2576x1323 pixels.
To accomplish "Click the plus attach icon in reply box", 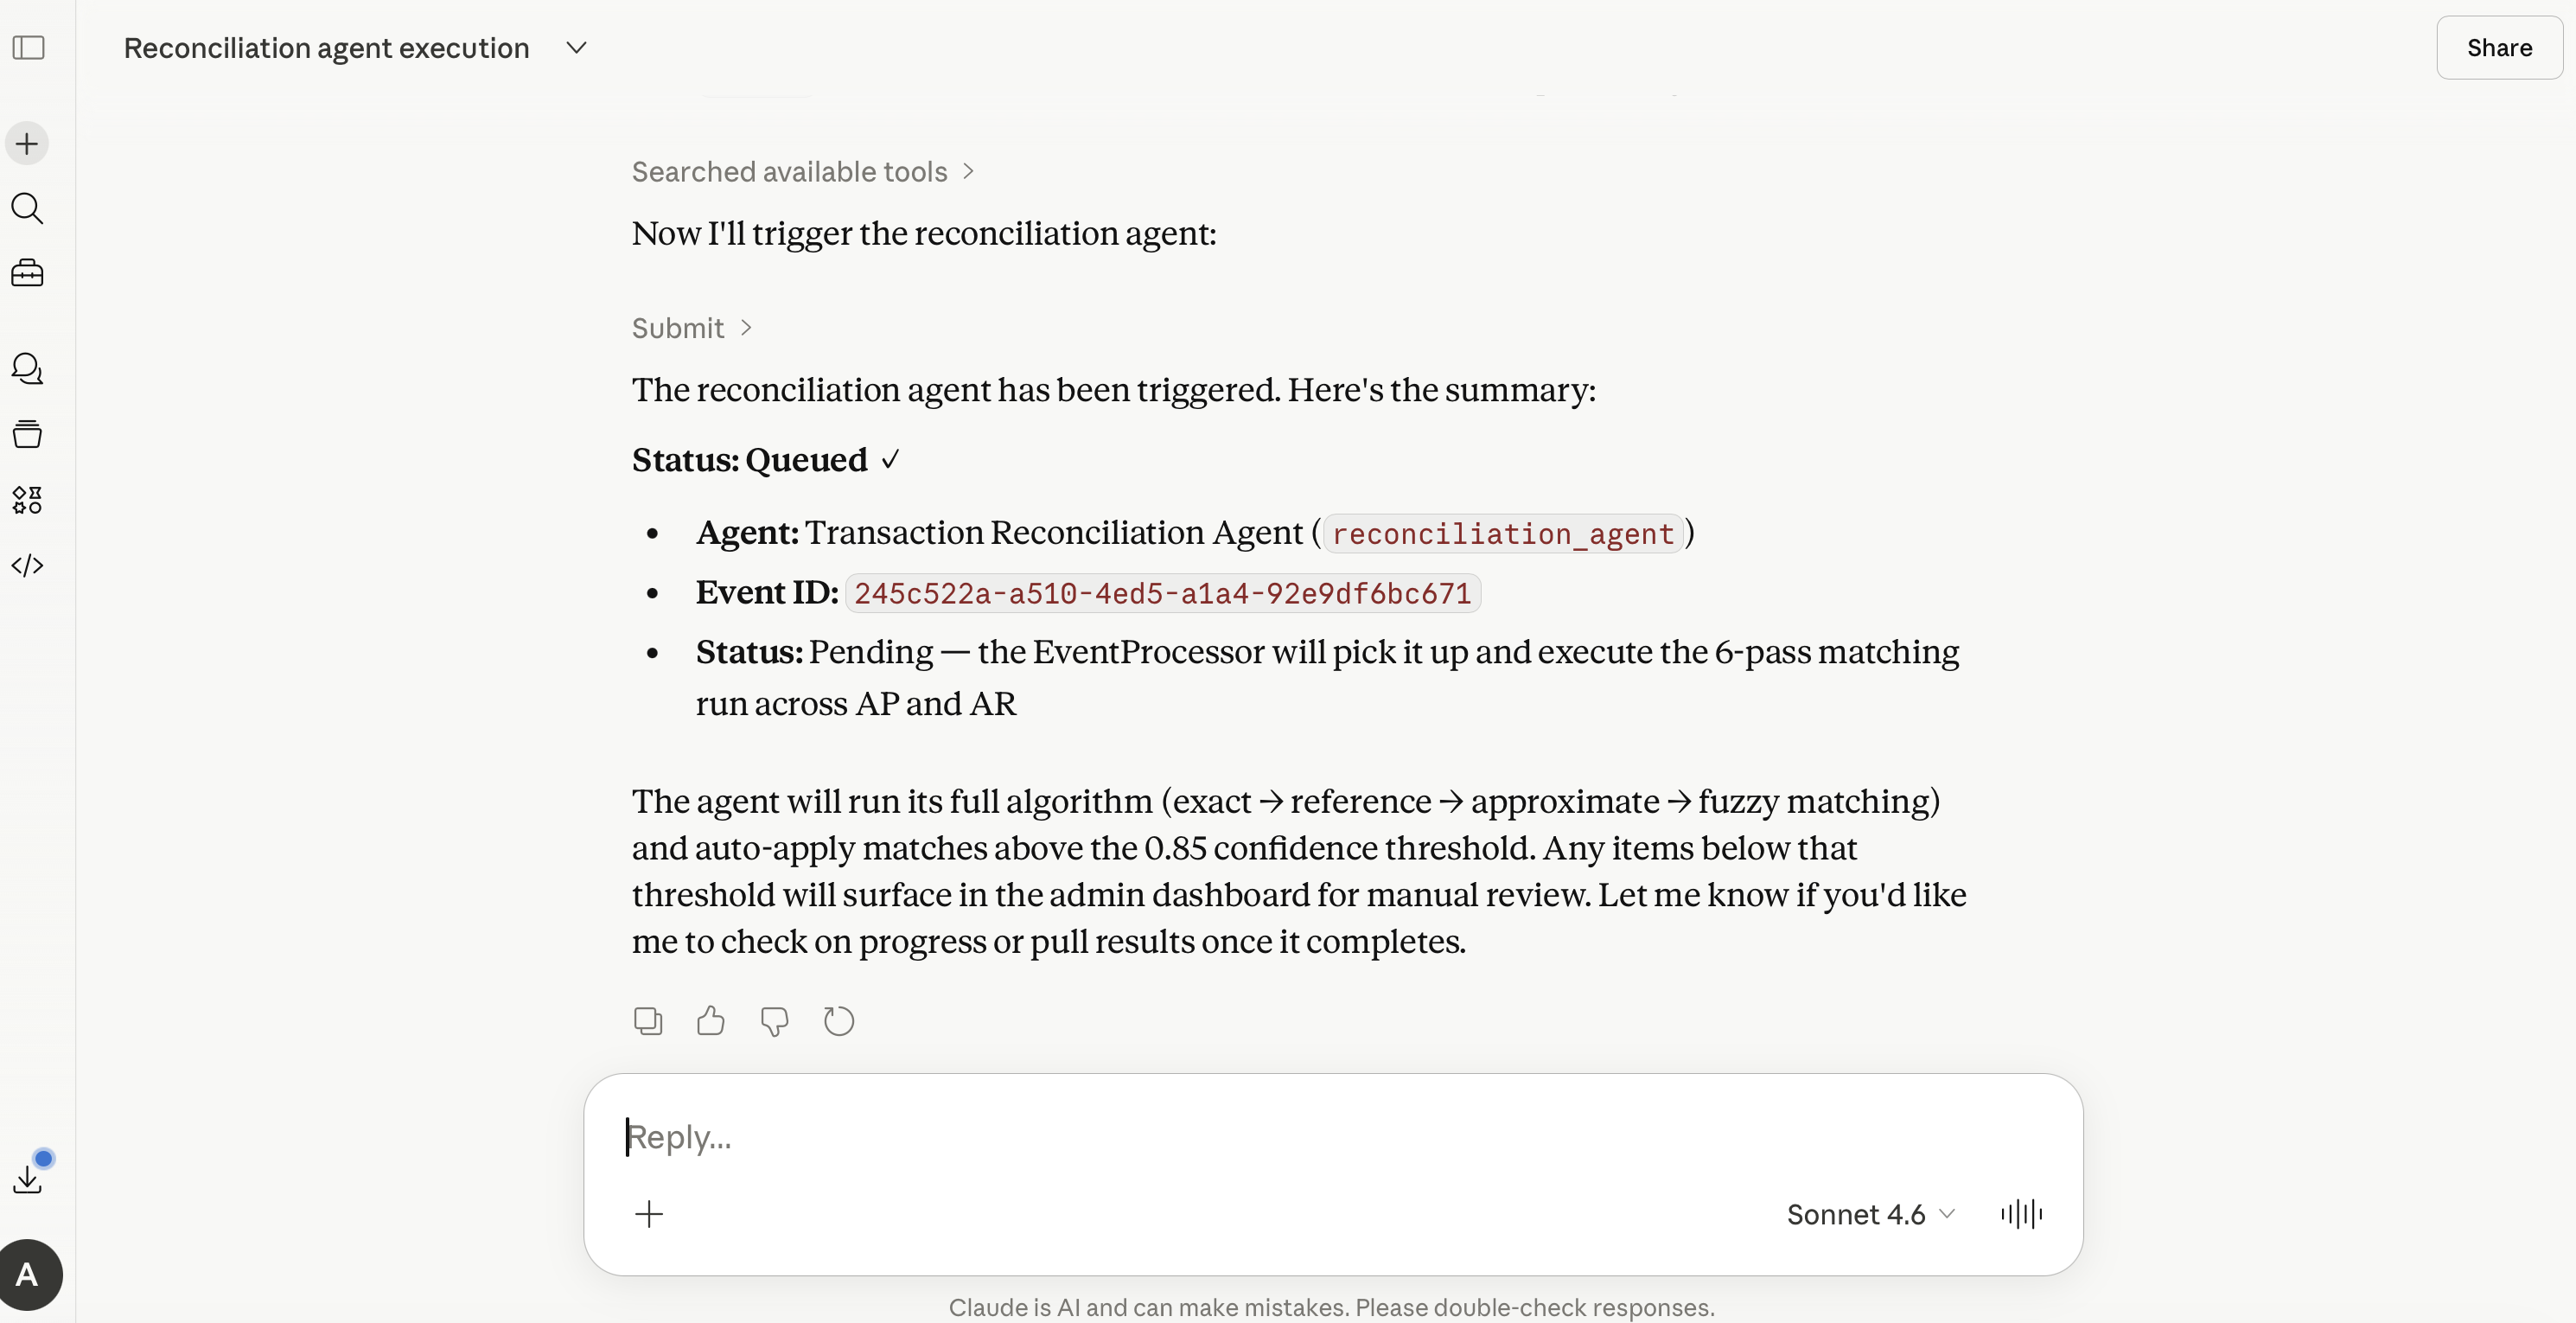I will pyautogui.click(x=649, y=1214).
